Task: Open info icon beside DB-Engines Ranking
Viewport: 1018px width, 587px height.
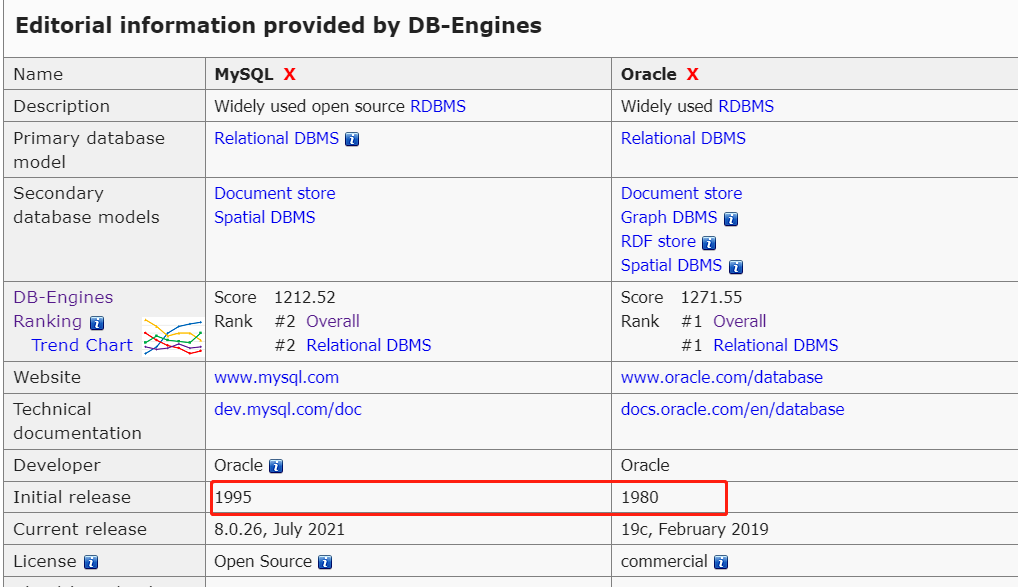Action: tap(97, 323)
